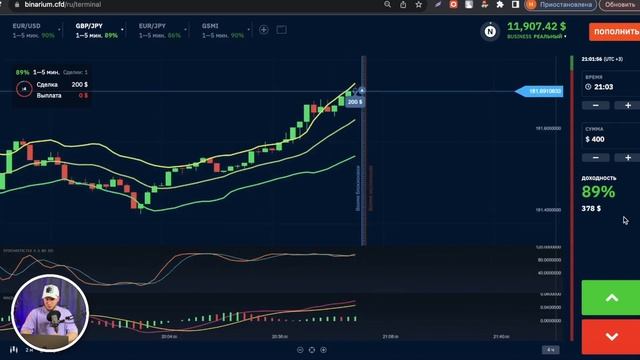
Task: Open the chart type candlestick icon
Action: pyautogui.click(x=14, y=350)
